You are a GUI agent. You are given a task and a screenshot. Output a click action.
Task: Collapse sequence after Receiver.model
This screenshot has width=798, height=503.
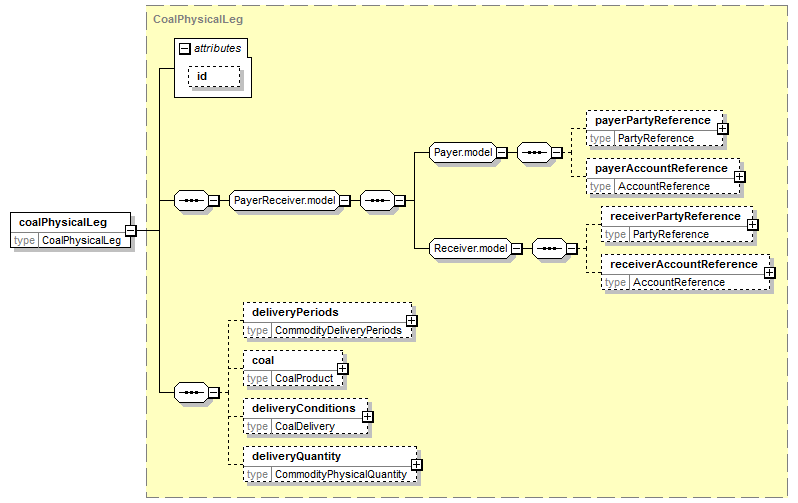pos(572,248)
